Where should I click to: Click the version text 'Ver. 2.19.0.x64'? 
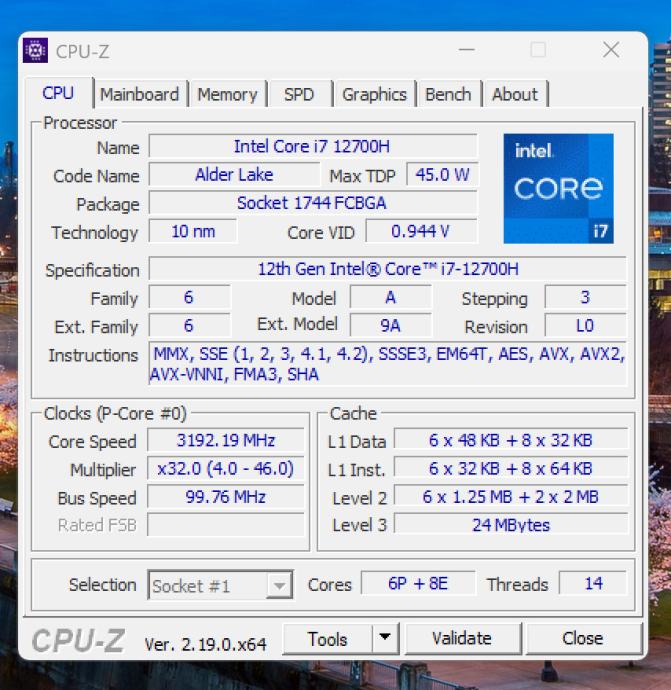click(205, 645)
